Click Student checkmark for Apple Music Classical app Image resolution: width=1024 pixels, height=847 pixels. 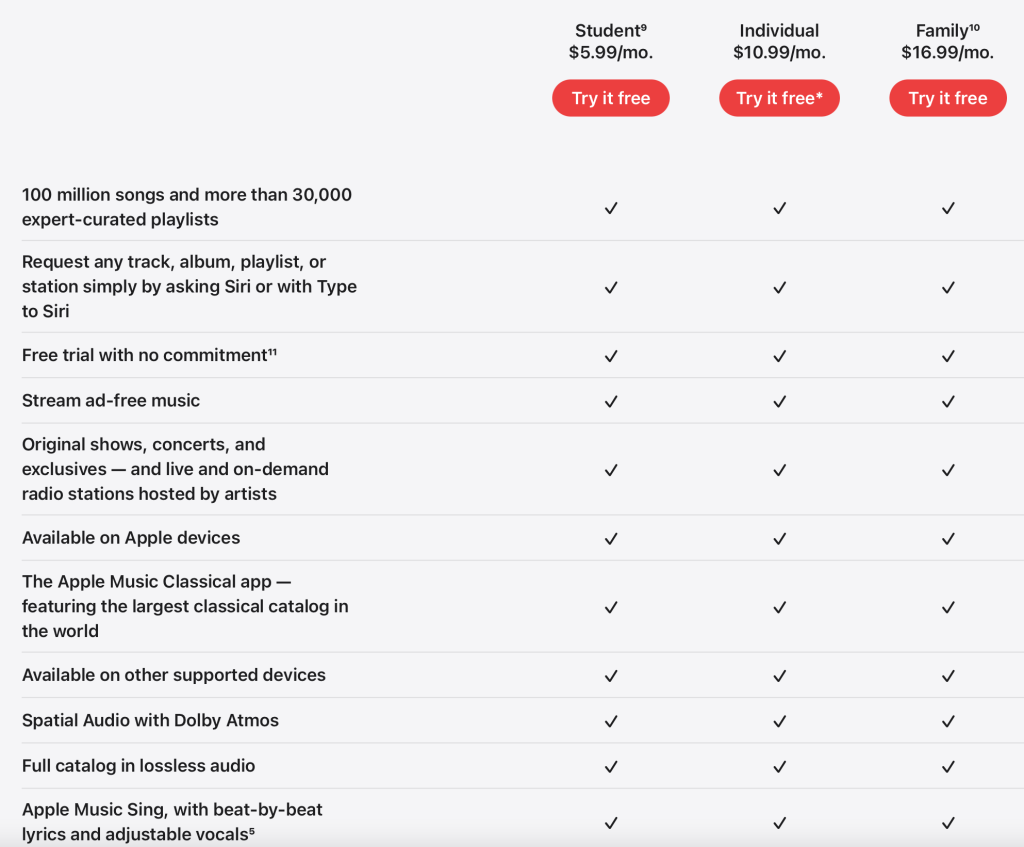(x=611, y=607)
